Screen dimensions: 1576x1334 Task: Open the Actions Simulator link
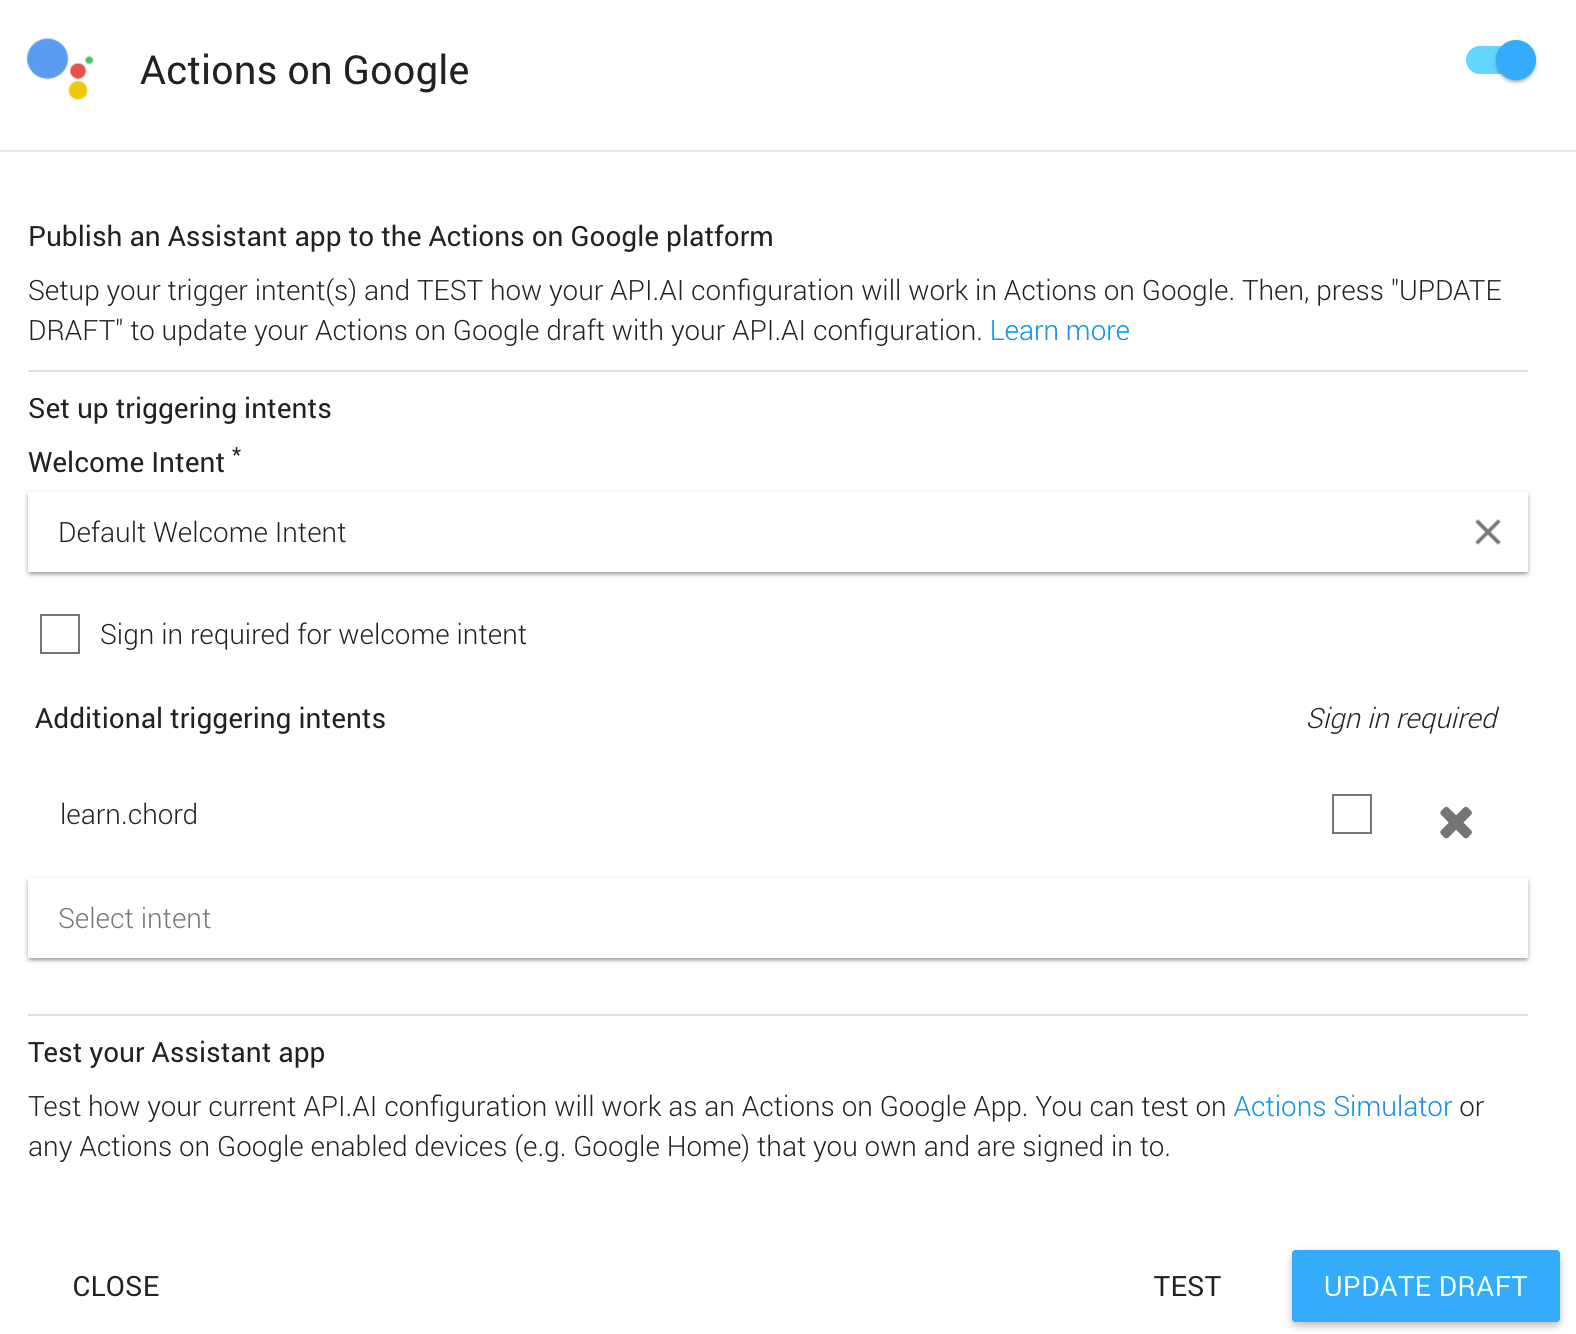[1342, 1107]
